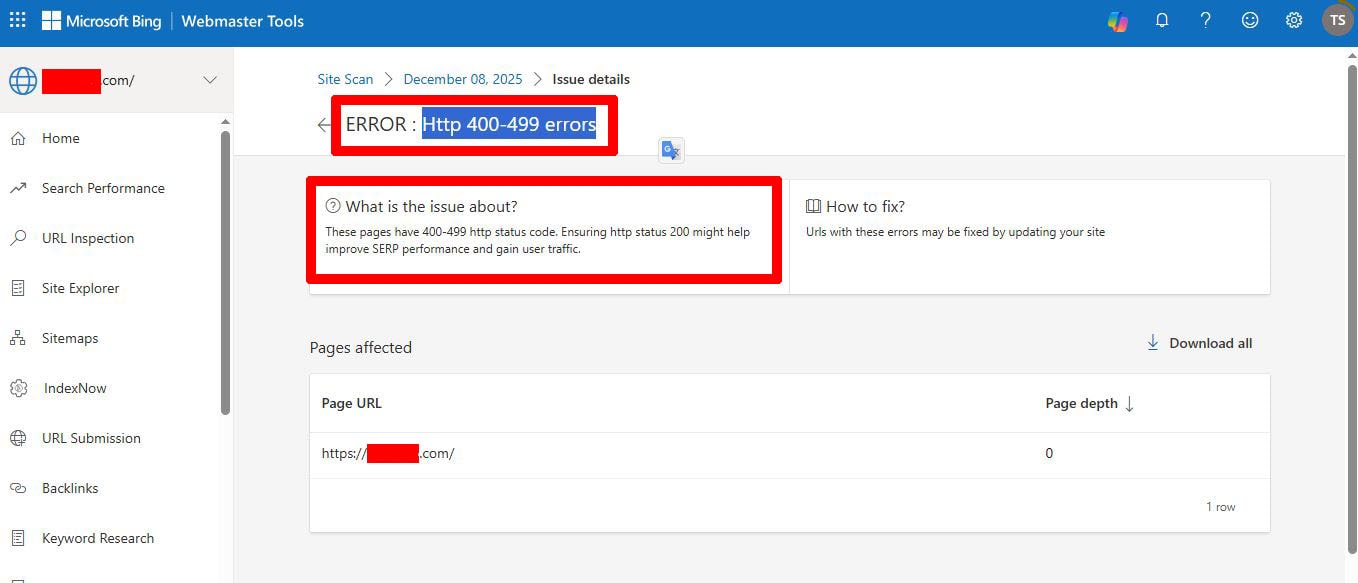The image size is (1358, 583).
Task: Open the TS account profile menu
Action: tap(1337, 20)
